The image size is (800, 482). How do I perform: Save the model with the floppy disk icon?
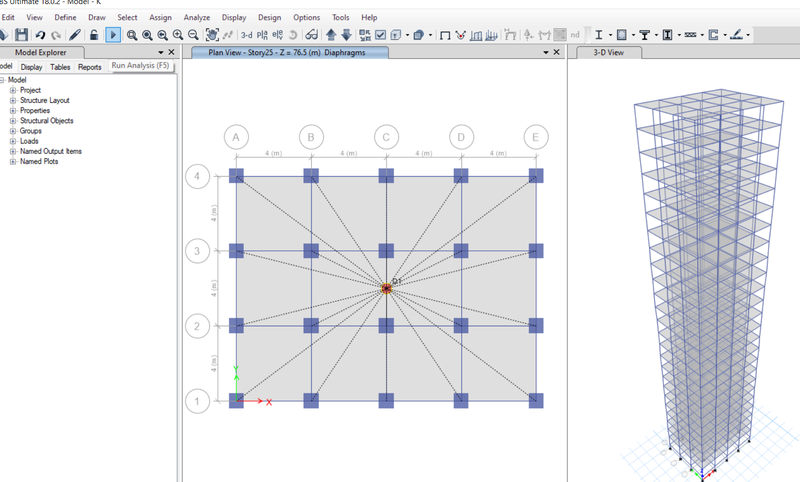pyautogui.click(x=21, y=35)
